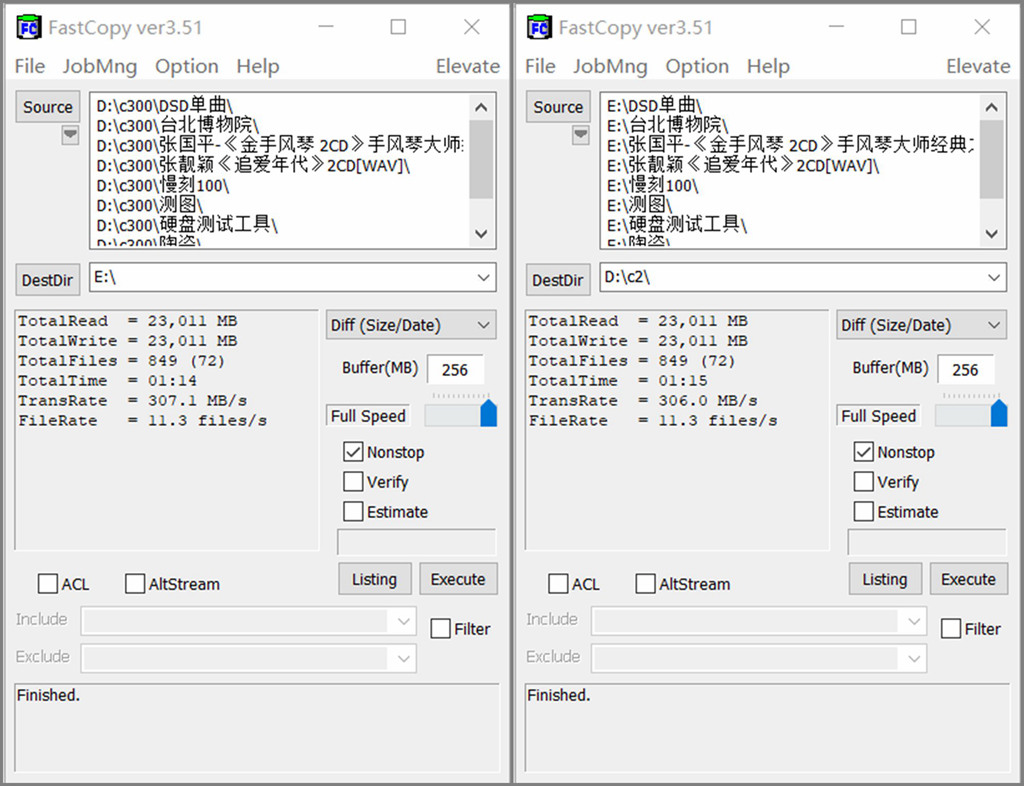Click source history arrow icon in right window
This screenshot has width=1024, height=786.
click(x=581, y=135)
